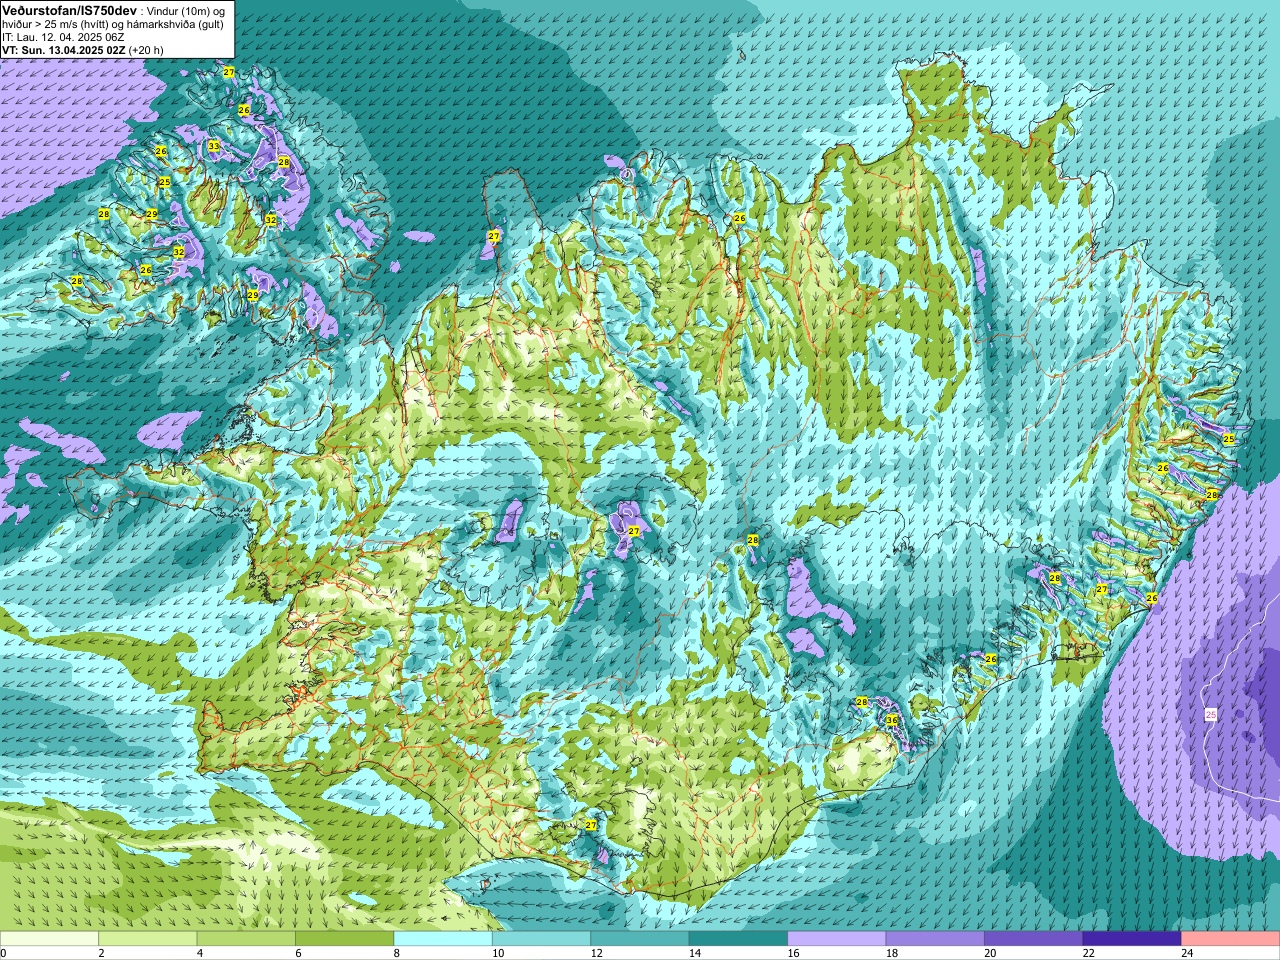Click the '14' tick label on the legend
Screen dimensions: 1280x960
695,953
